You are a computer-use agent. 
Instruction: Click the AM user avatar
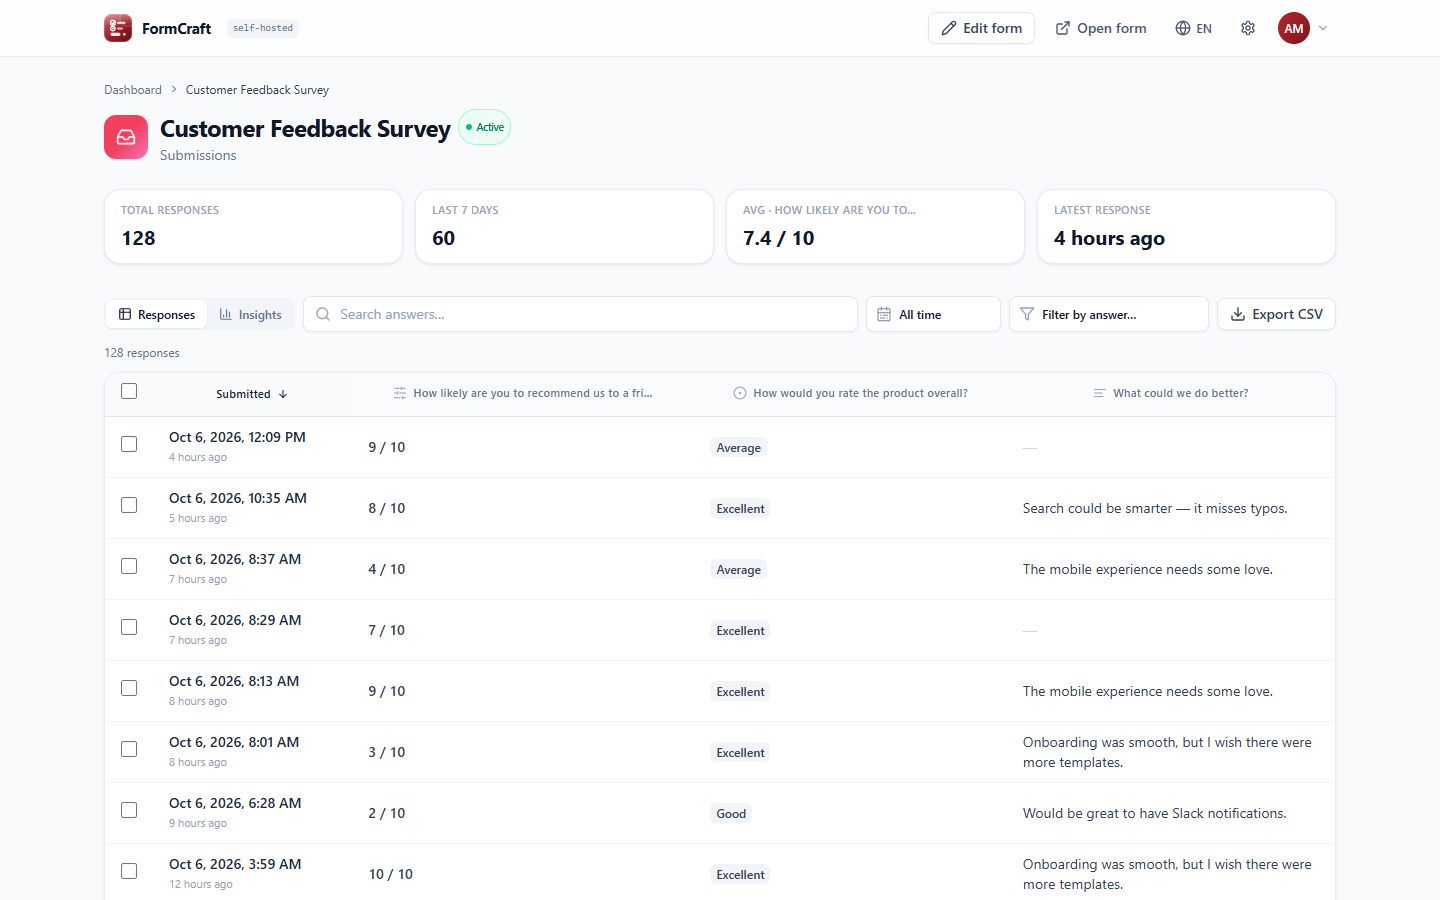1294,28
